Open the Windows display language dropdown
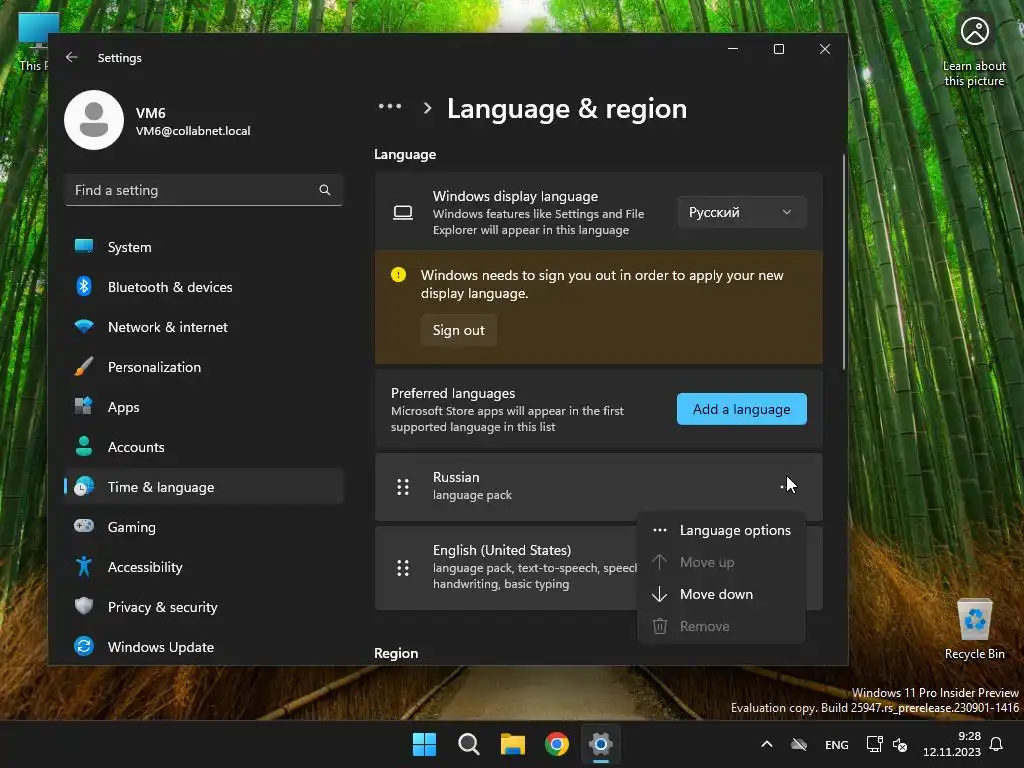The height and width of the screenshot is (768, 1024). point(742,212)
